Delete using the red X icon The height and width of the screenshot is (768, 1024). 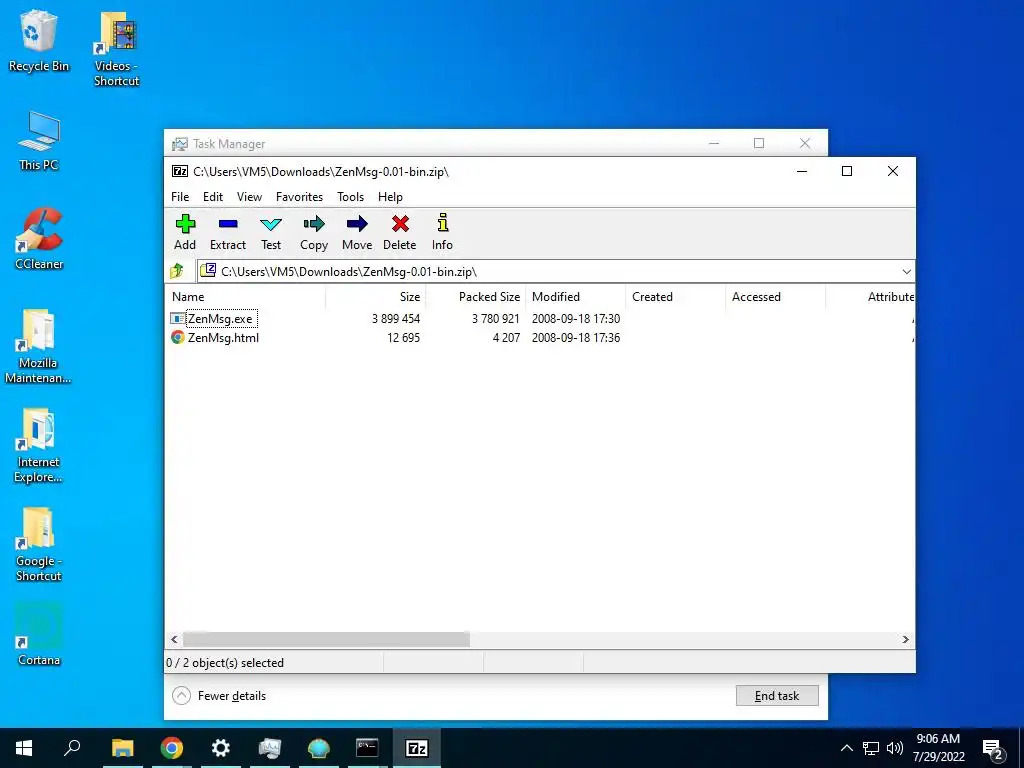[x=400, y=224]
